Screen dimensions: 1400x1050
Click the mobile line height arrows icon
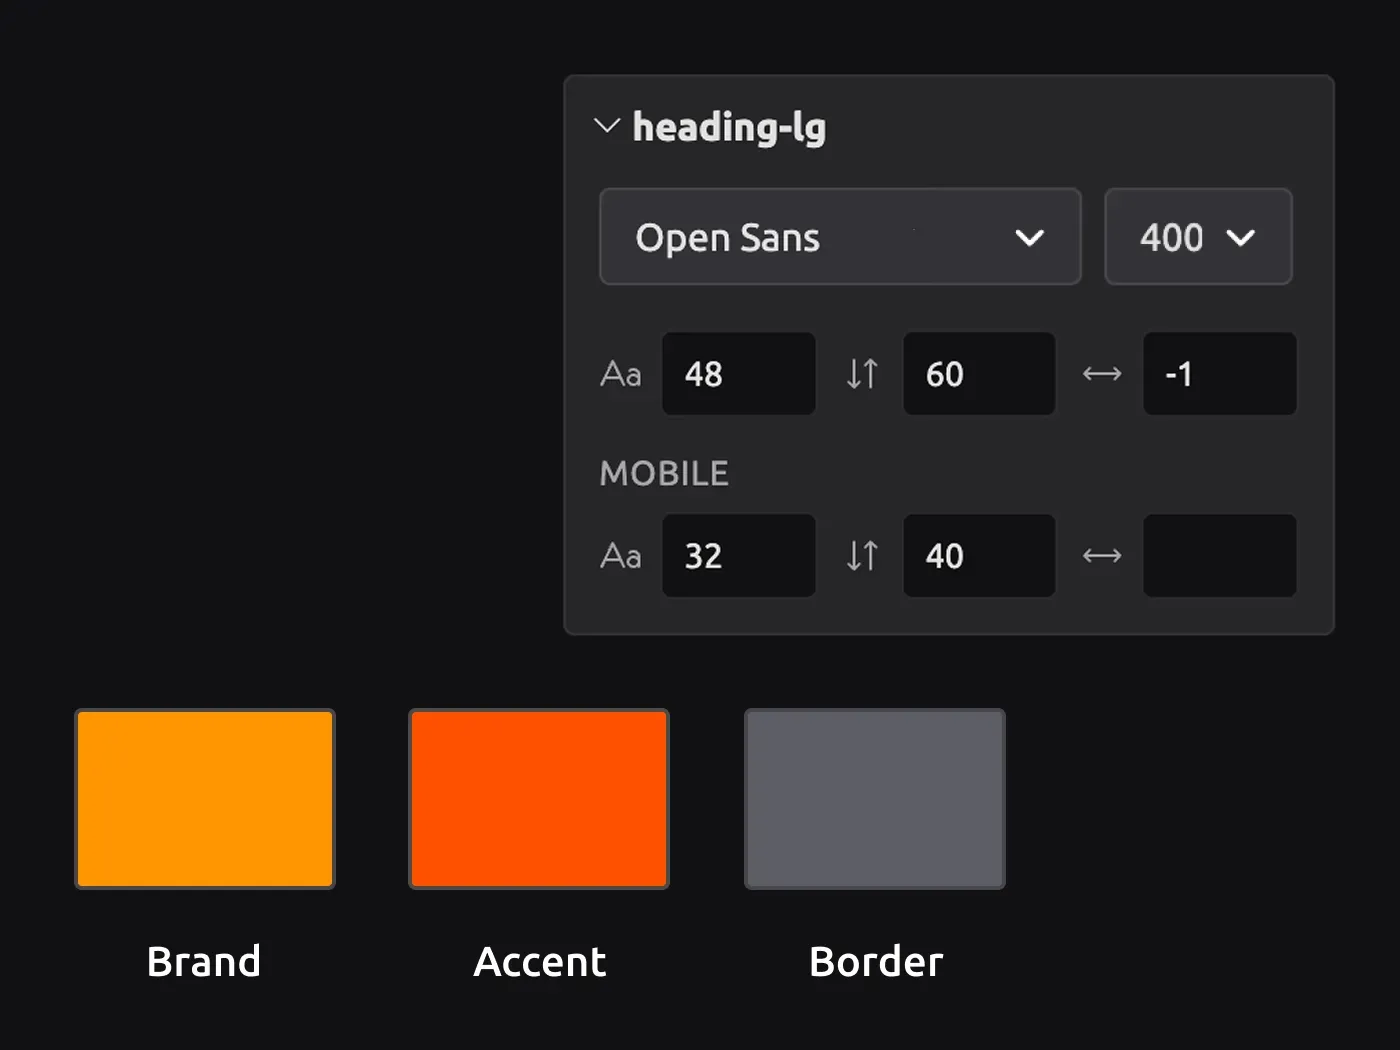point(862,556)
